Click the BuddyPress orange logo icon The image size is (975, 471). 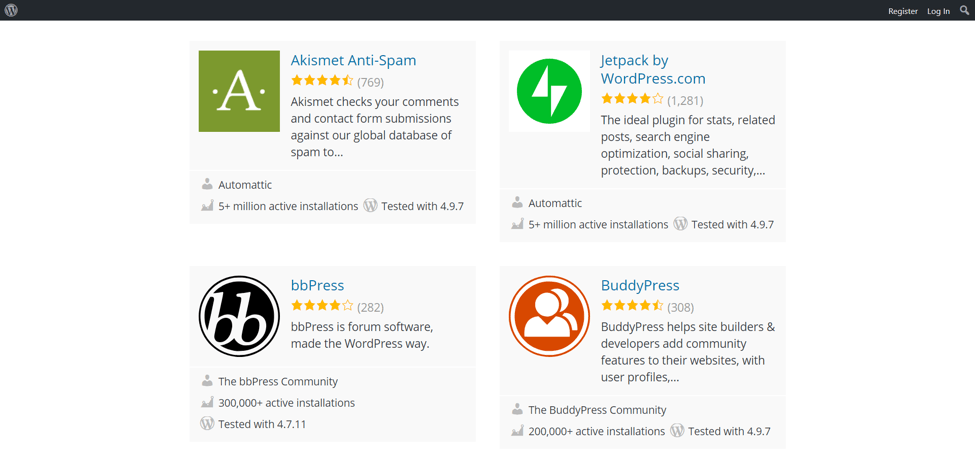coord(549,316)
